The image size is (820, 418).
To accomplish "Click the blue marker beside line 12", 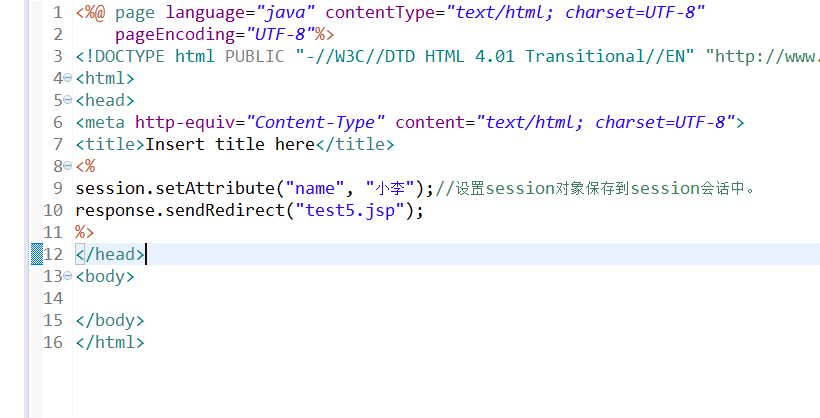I will pos(37,254).
